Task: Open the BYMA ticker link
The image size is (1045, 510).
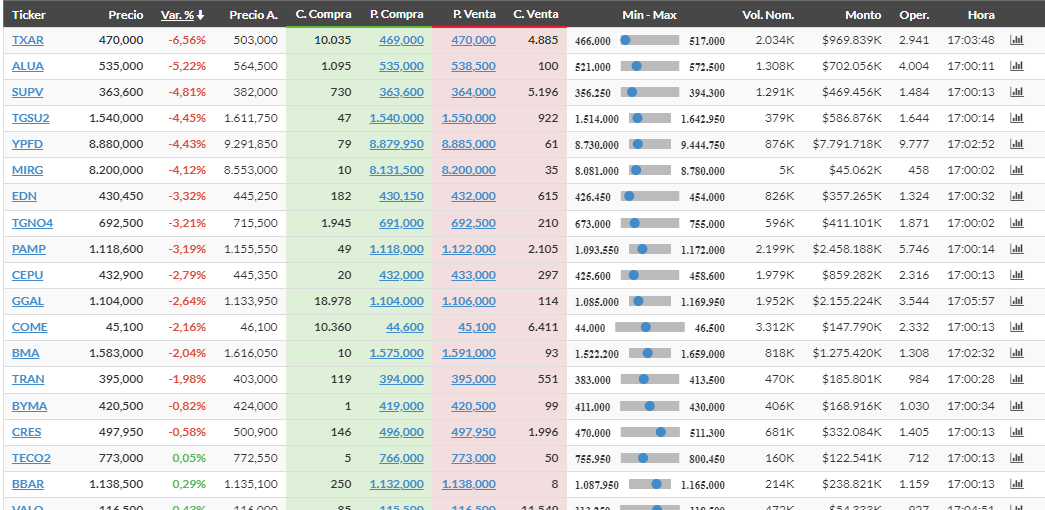Action: point(29,405)
